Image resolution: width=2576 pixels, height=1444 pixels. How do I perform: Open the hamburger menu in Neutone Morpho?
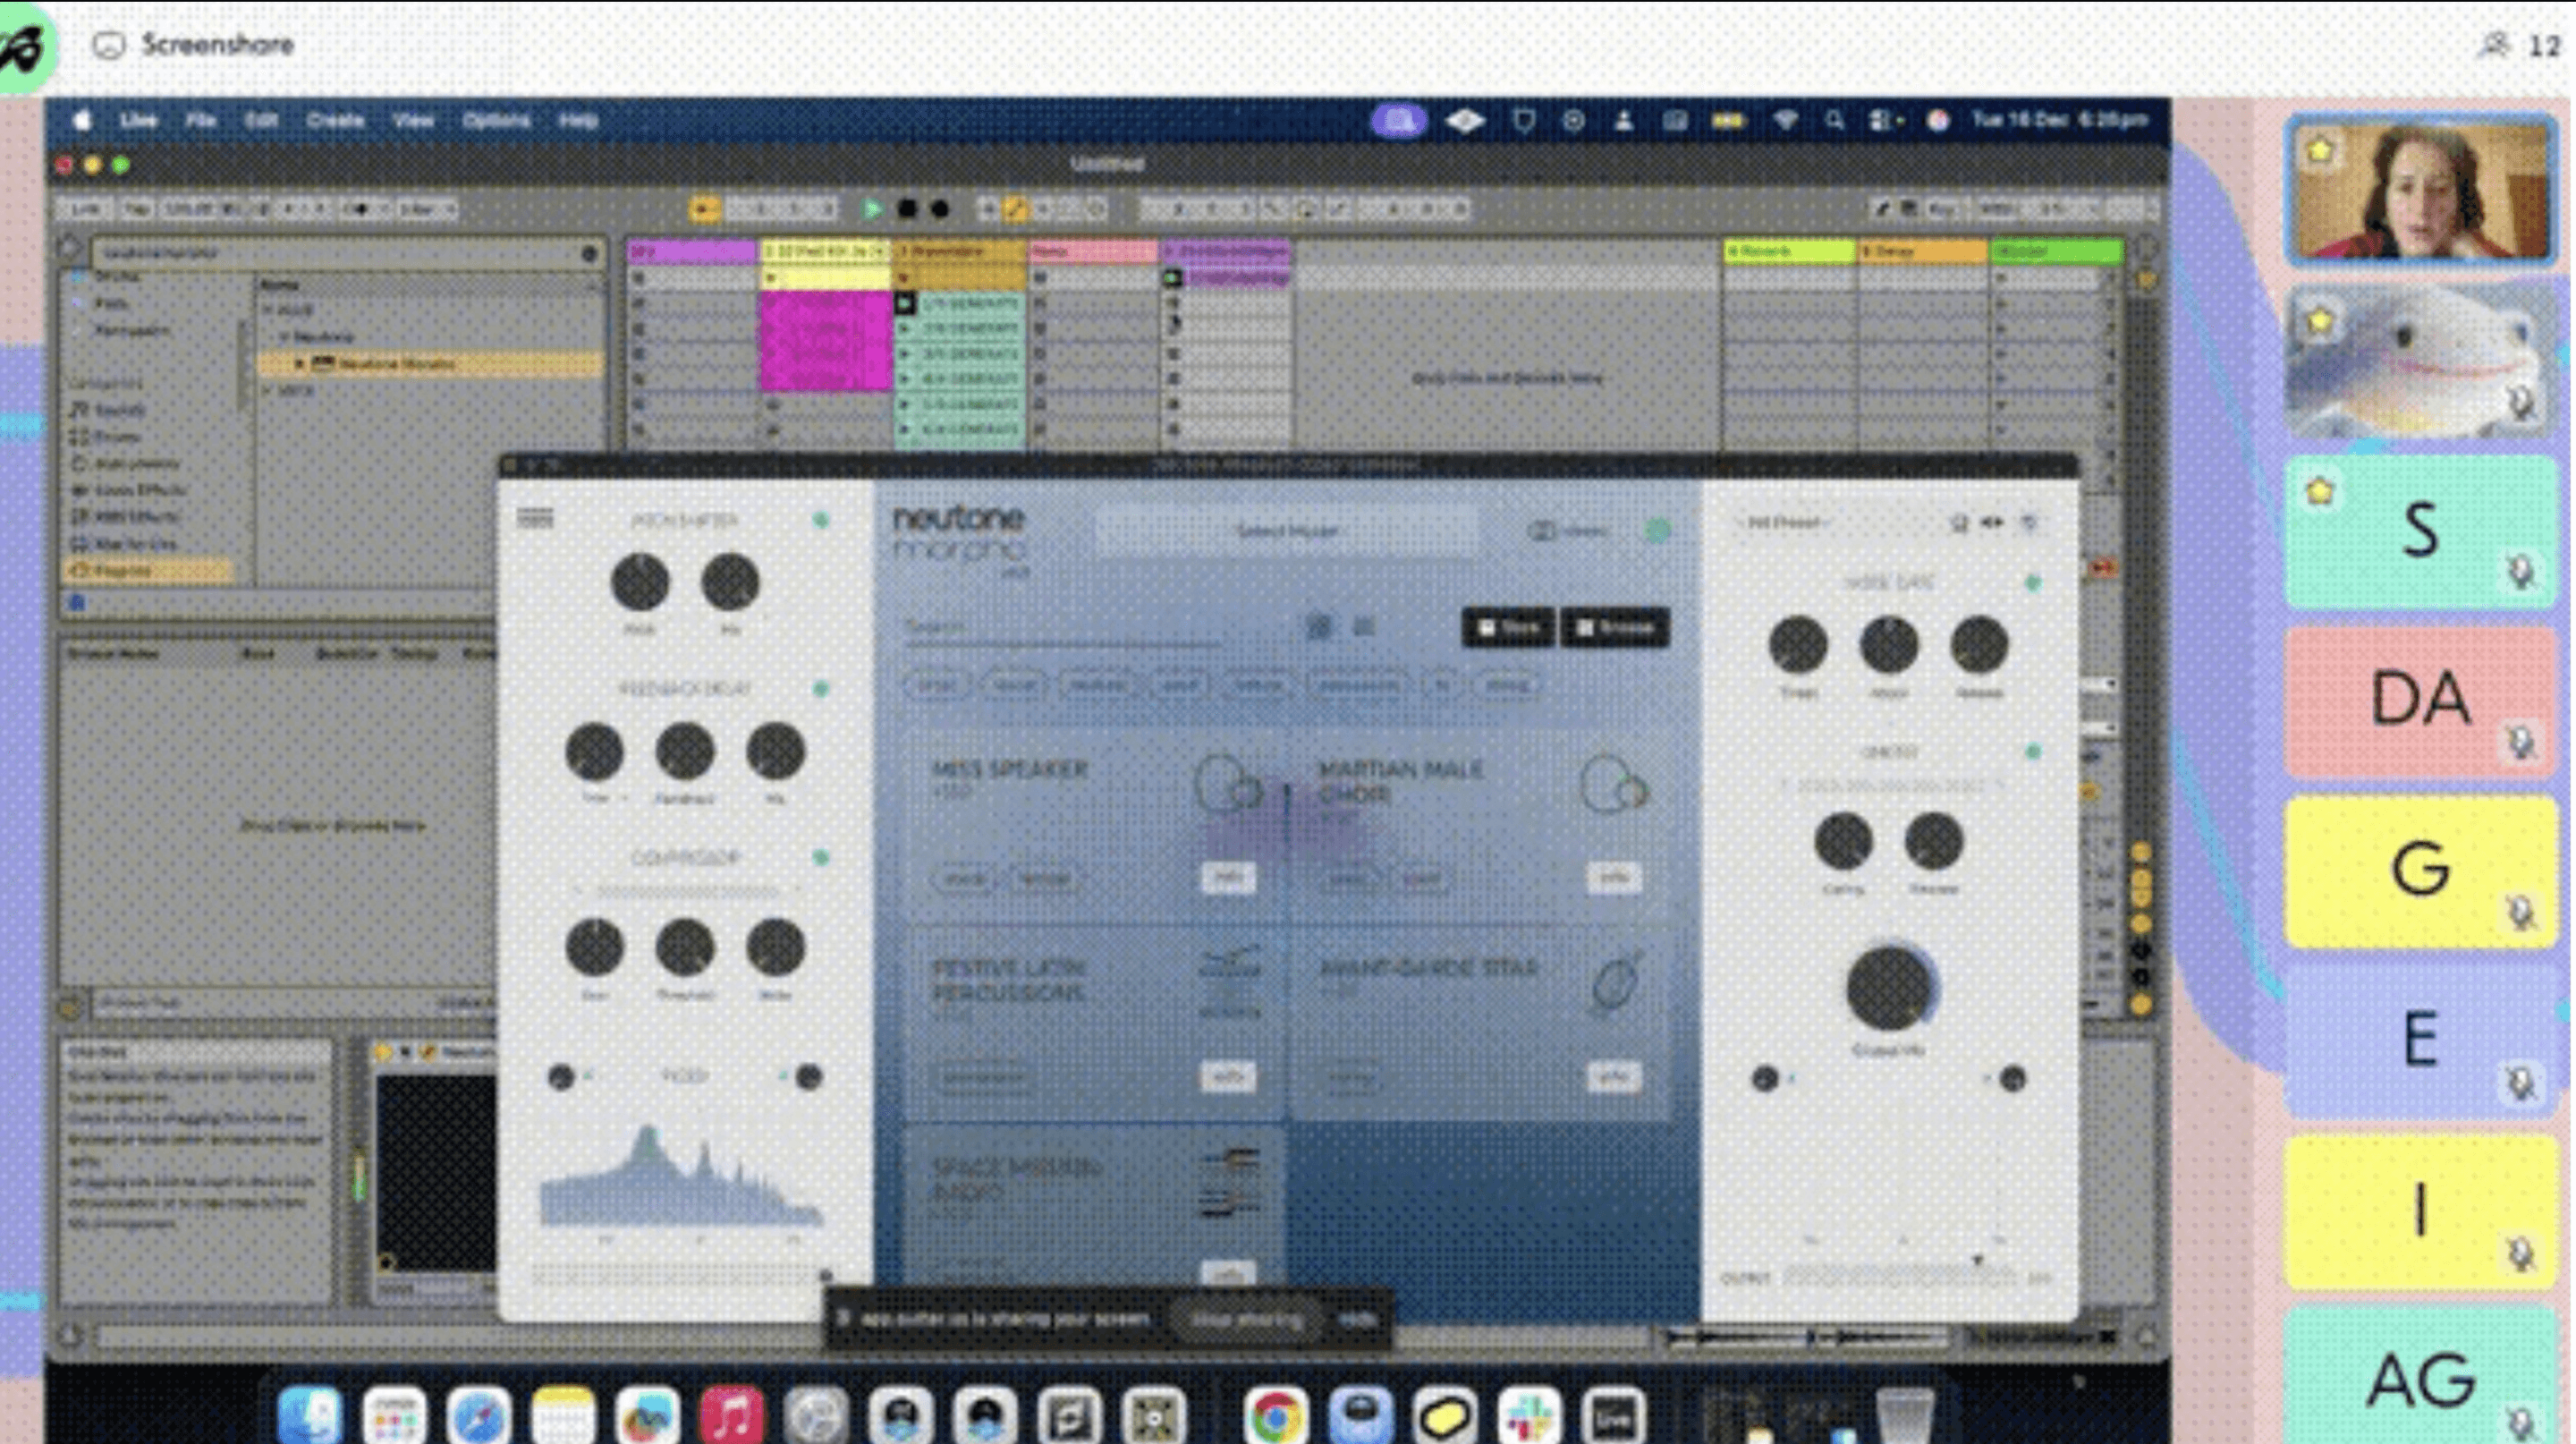point(535,518)
